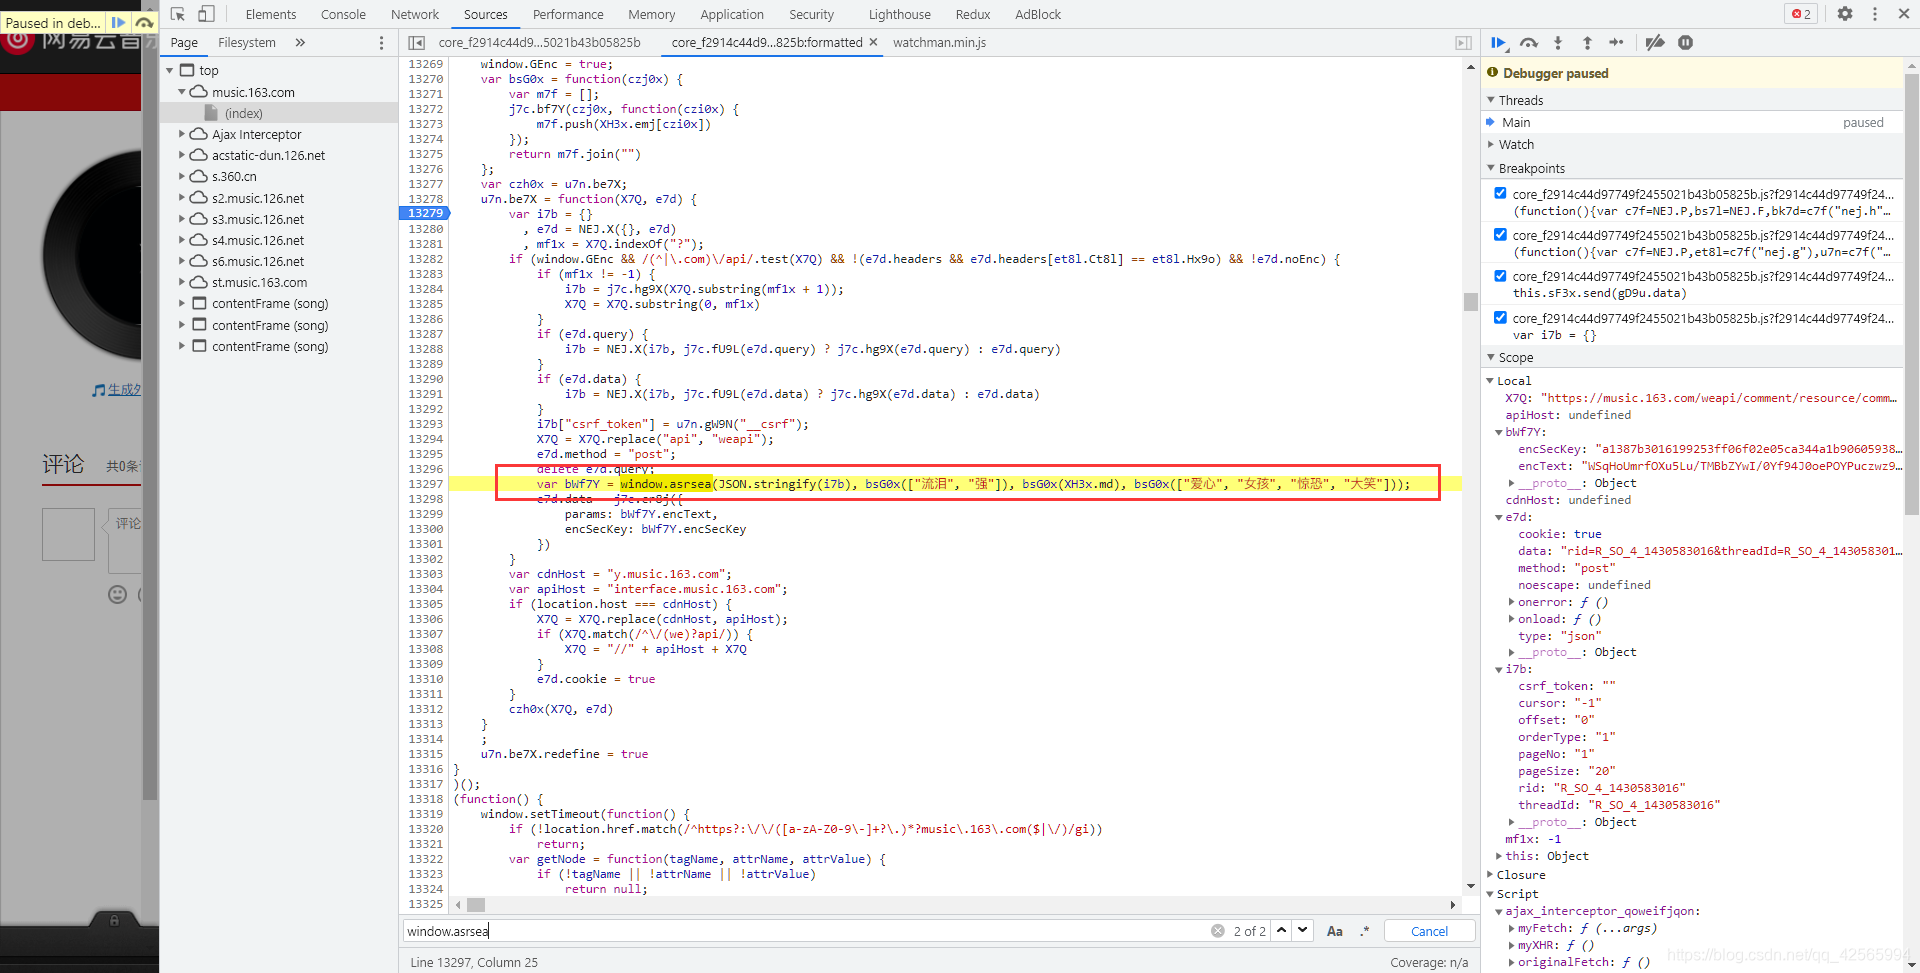Step out of current function
This screenshot has width=1920, height=973.
[x=1587, y=42]
